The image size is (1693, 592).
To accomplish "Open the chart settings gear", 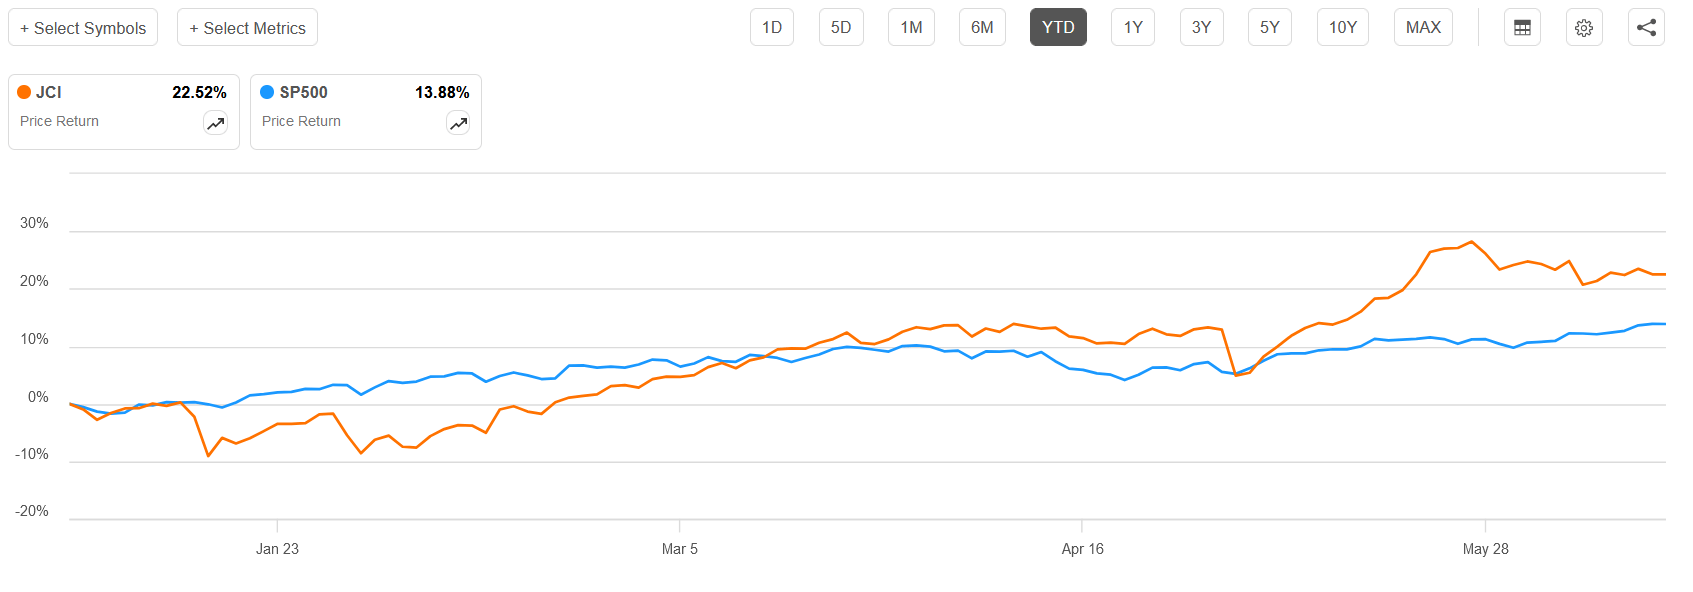I will point(1584,27).
